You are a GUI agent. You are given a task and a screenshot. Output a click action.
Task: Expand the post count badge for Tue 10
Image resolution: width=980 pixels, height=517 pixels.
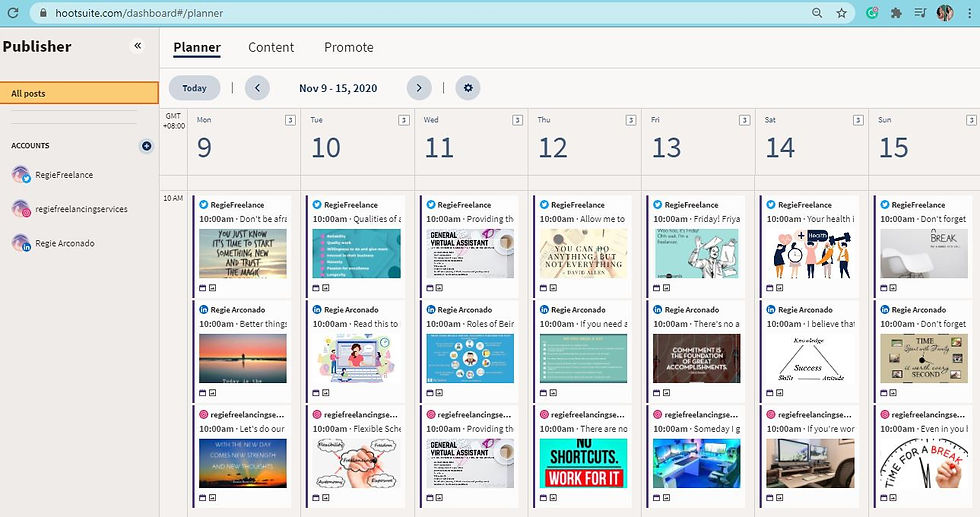404,120
